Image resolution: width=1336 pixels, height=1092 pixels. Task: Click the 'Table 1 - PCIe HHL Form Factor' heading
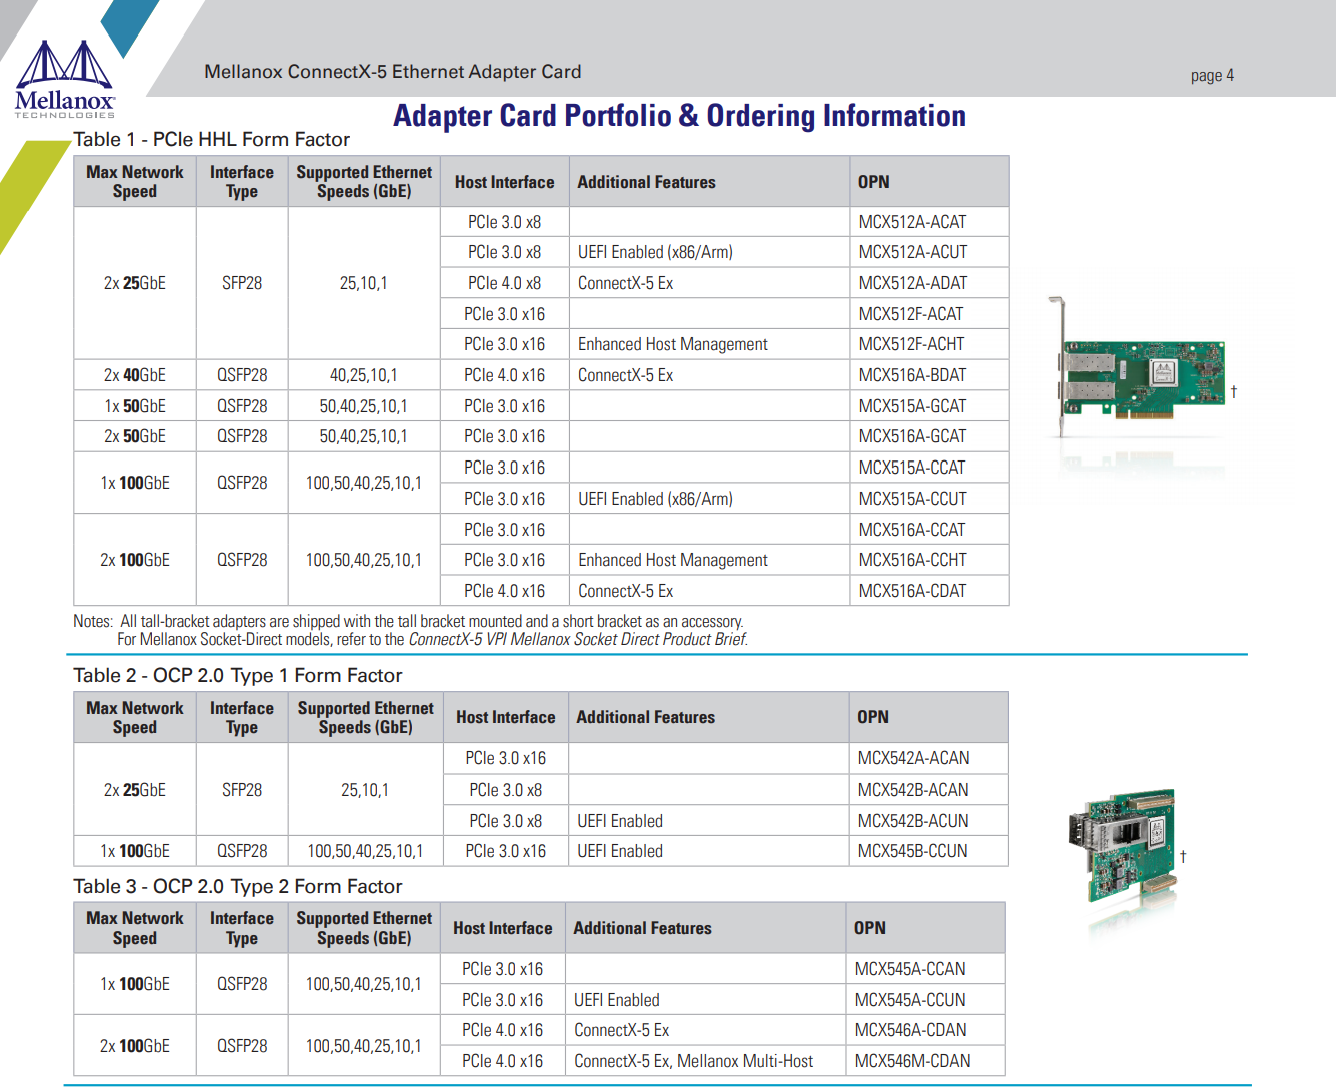212,140
